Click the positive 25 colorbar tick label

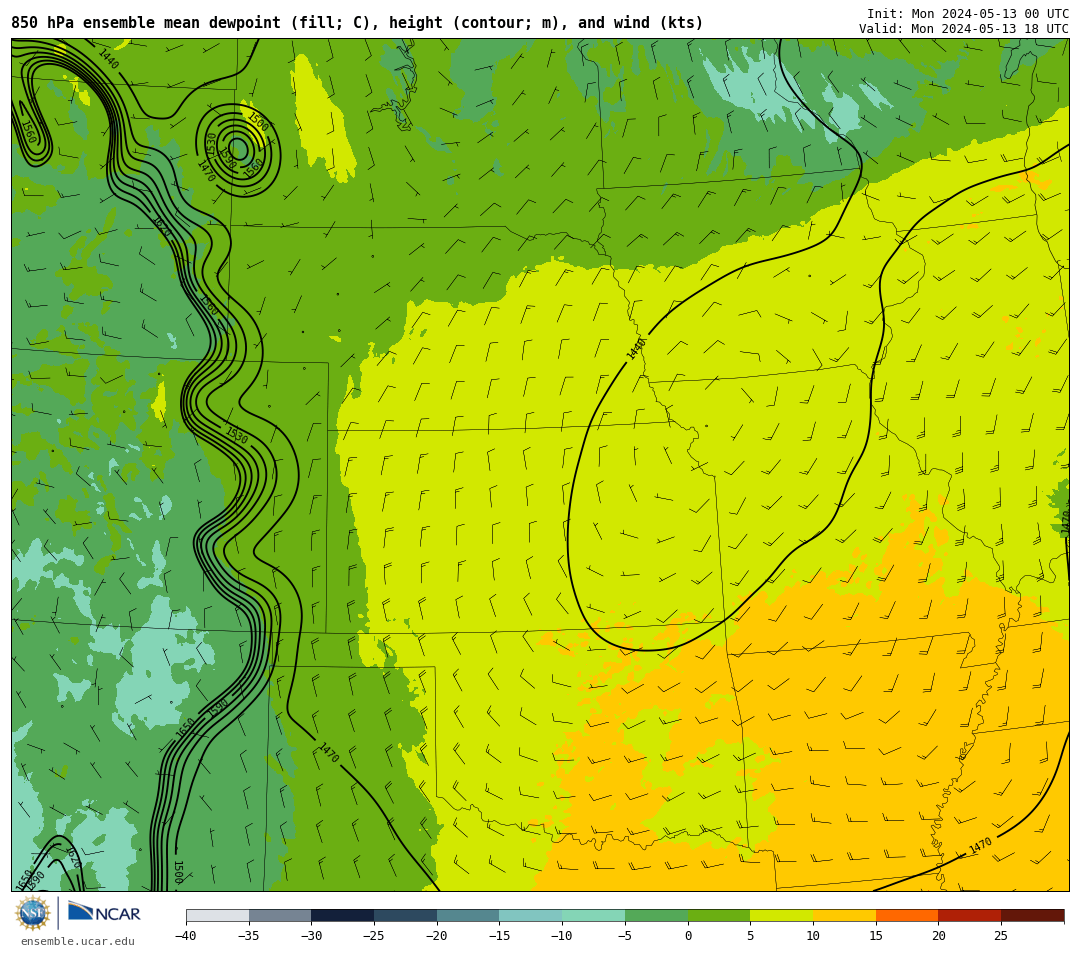(1001, 935)
